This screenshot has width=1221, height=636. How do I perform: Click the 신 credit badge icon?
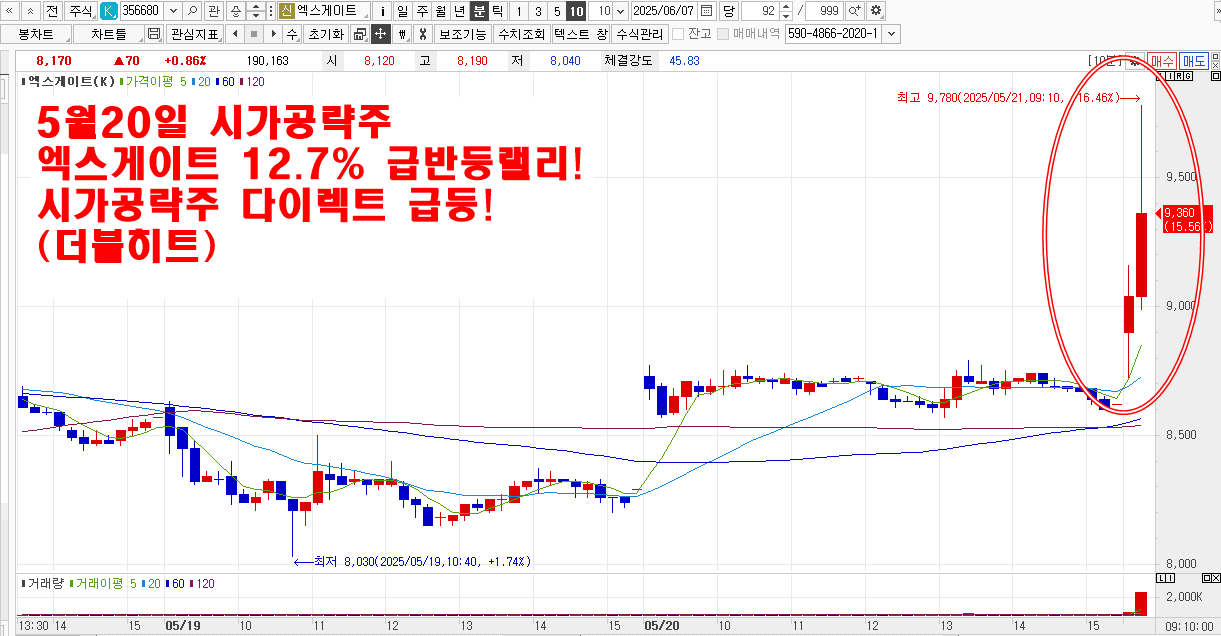pos(287,11)
